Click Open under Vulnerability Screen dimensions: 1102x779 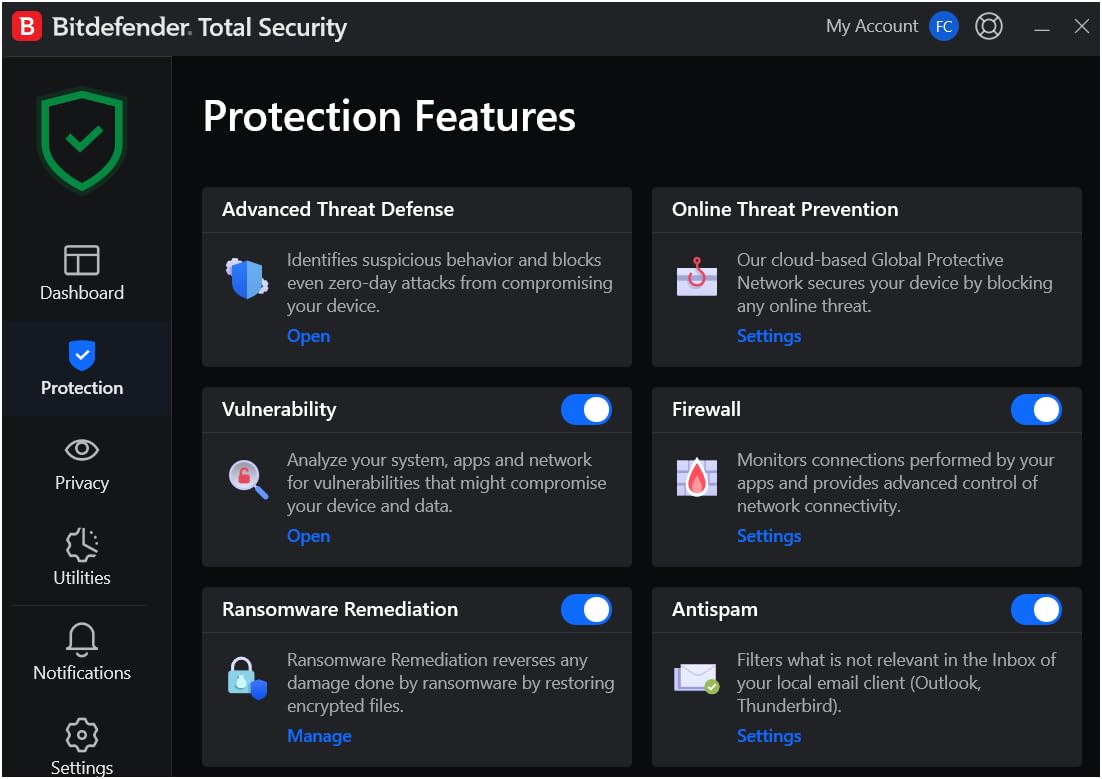pos(309,536)
